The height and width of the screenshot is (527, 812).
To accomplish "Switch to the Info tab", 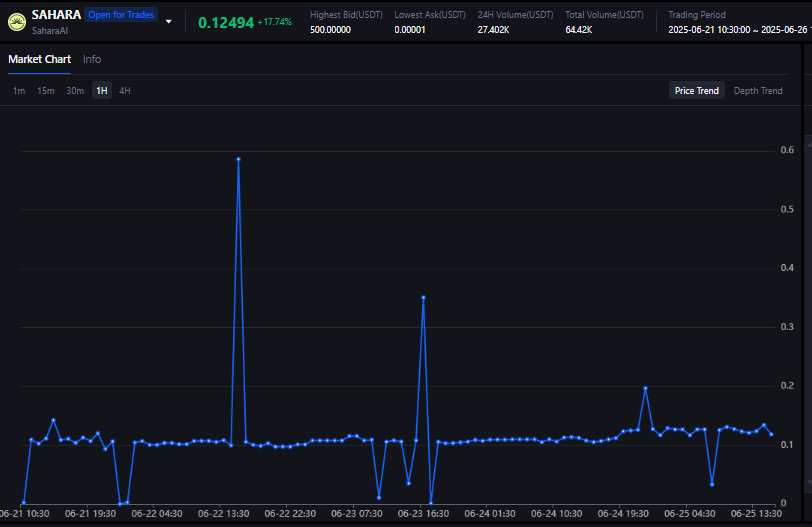I will (92, 59).
